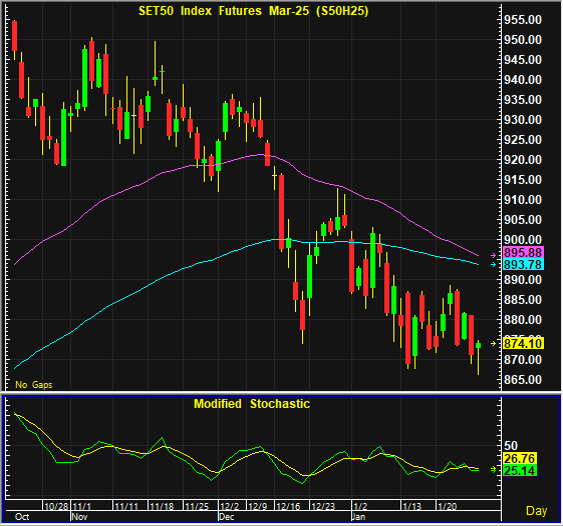
Task: Click the 50 level on the stochastic scale
Action: pyautogui.click(x=511, y=446)
